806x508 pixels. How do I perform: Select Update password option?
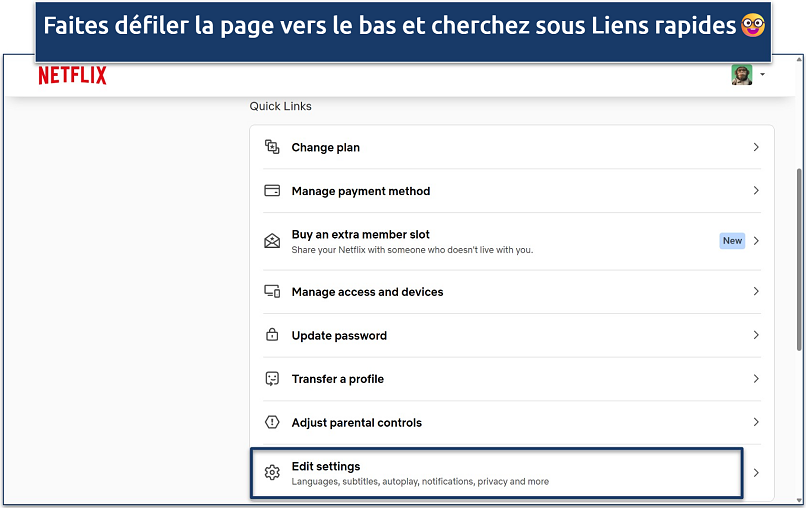(339, 335)
